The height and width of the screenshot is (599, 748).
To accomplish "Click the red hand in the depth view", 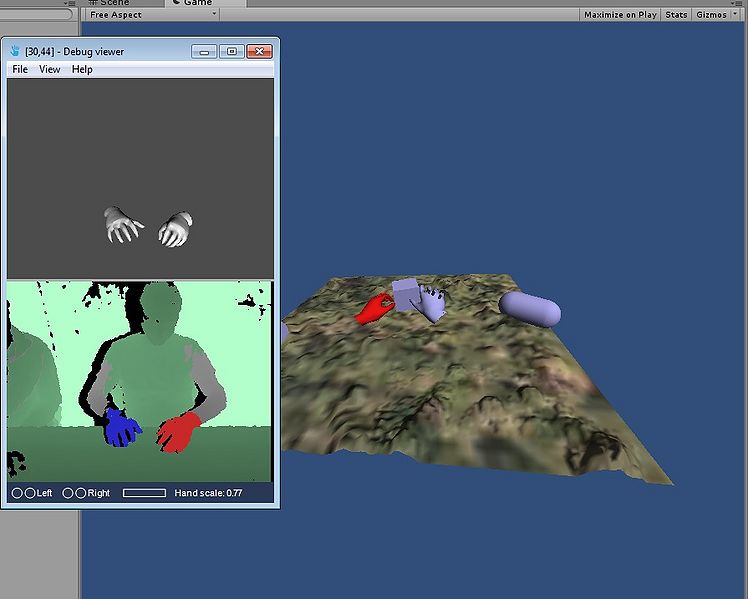I will 179,433.
